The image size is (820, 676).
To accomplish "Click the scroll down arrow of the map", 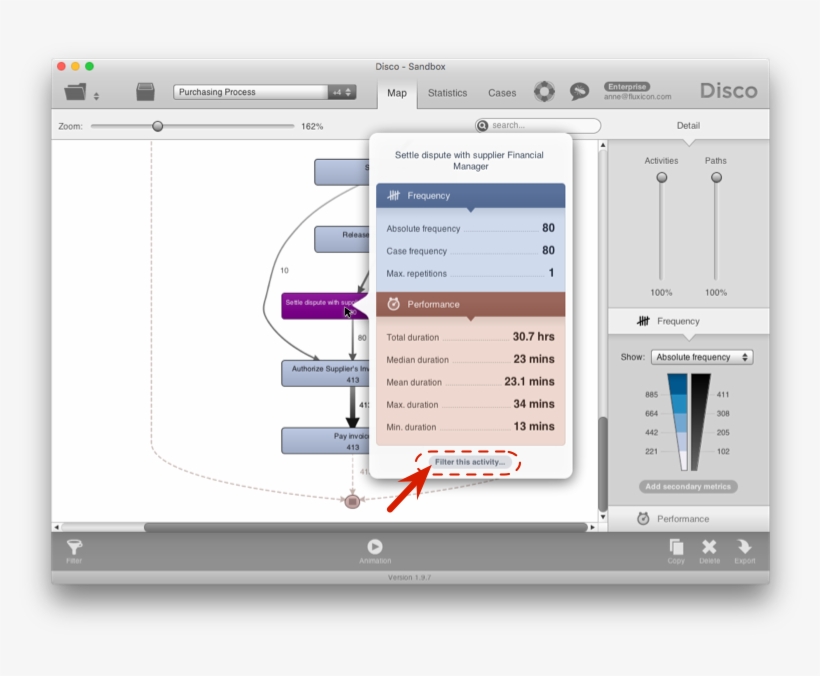I will pos(603,517).
